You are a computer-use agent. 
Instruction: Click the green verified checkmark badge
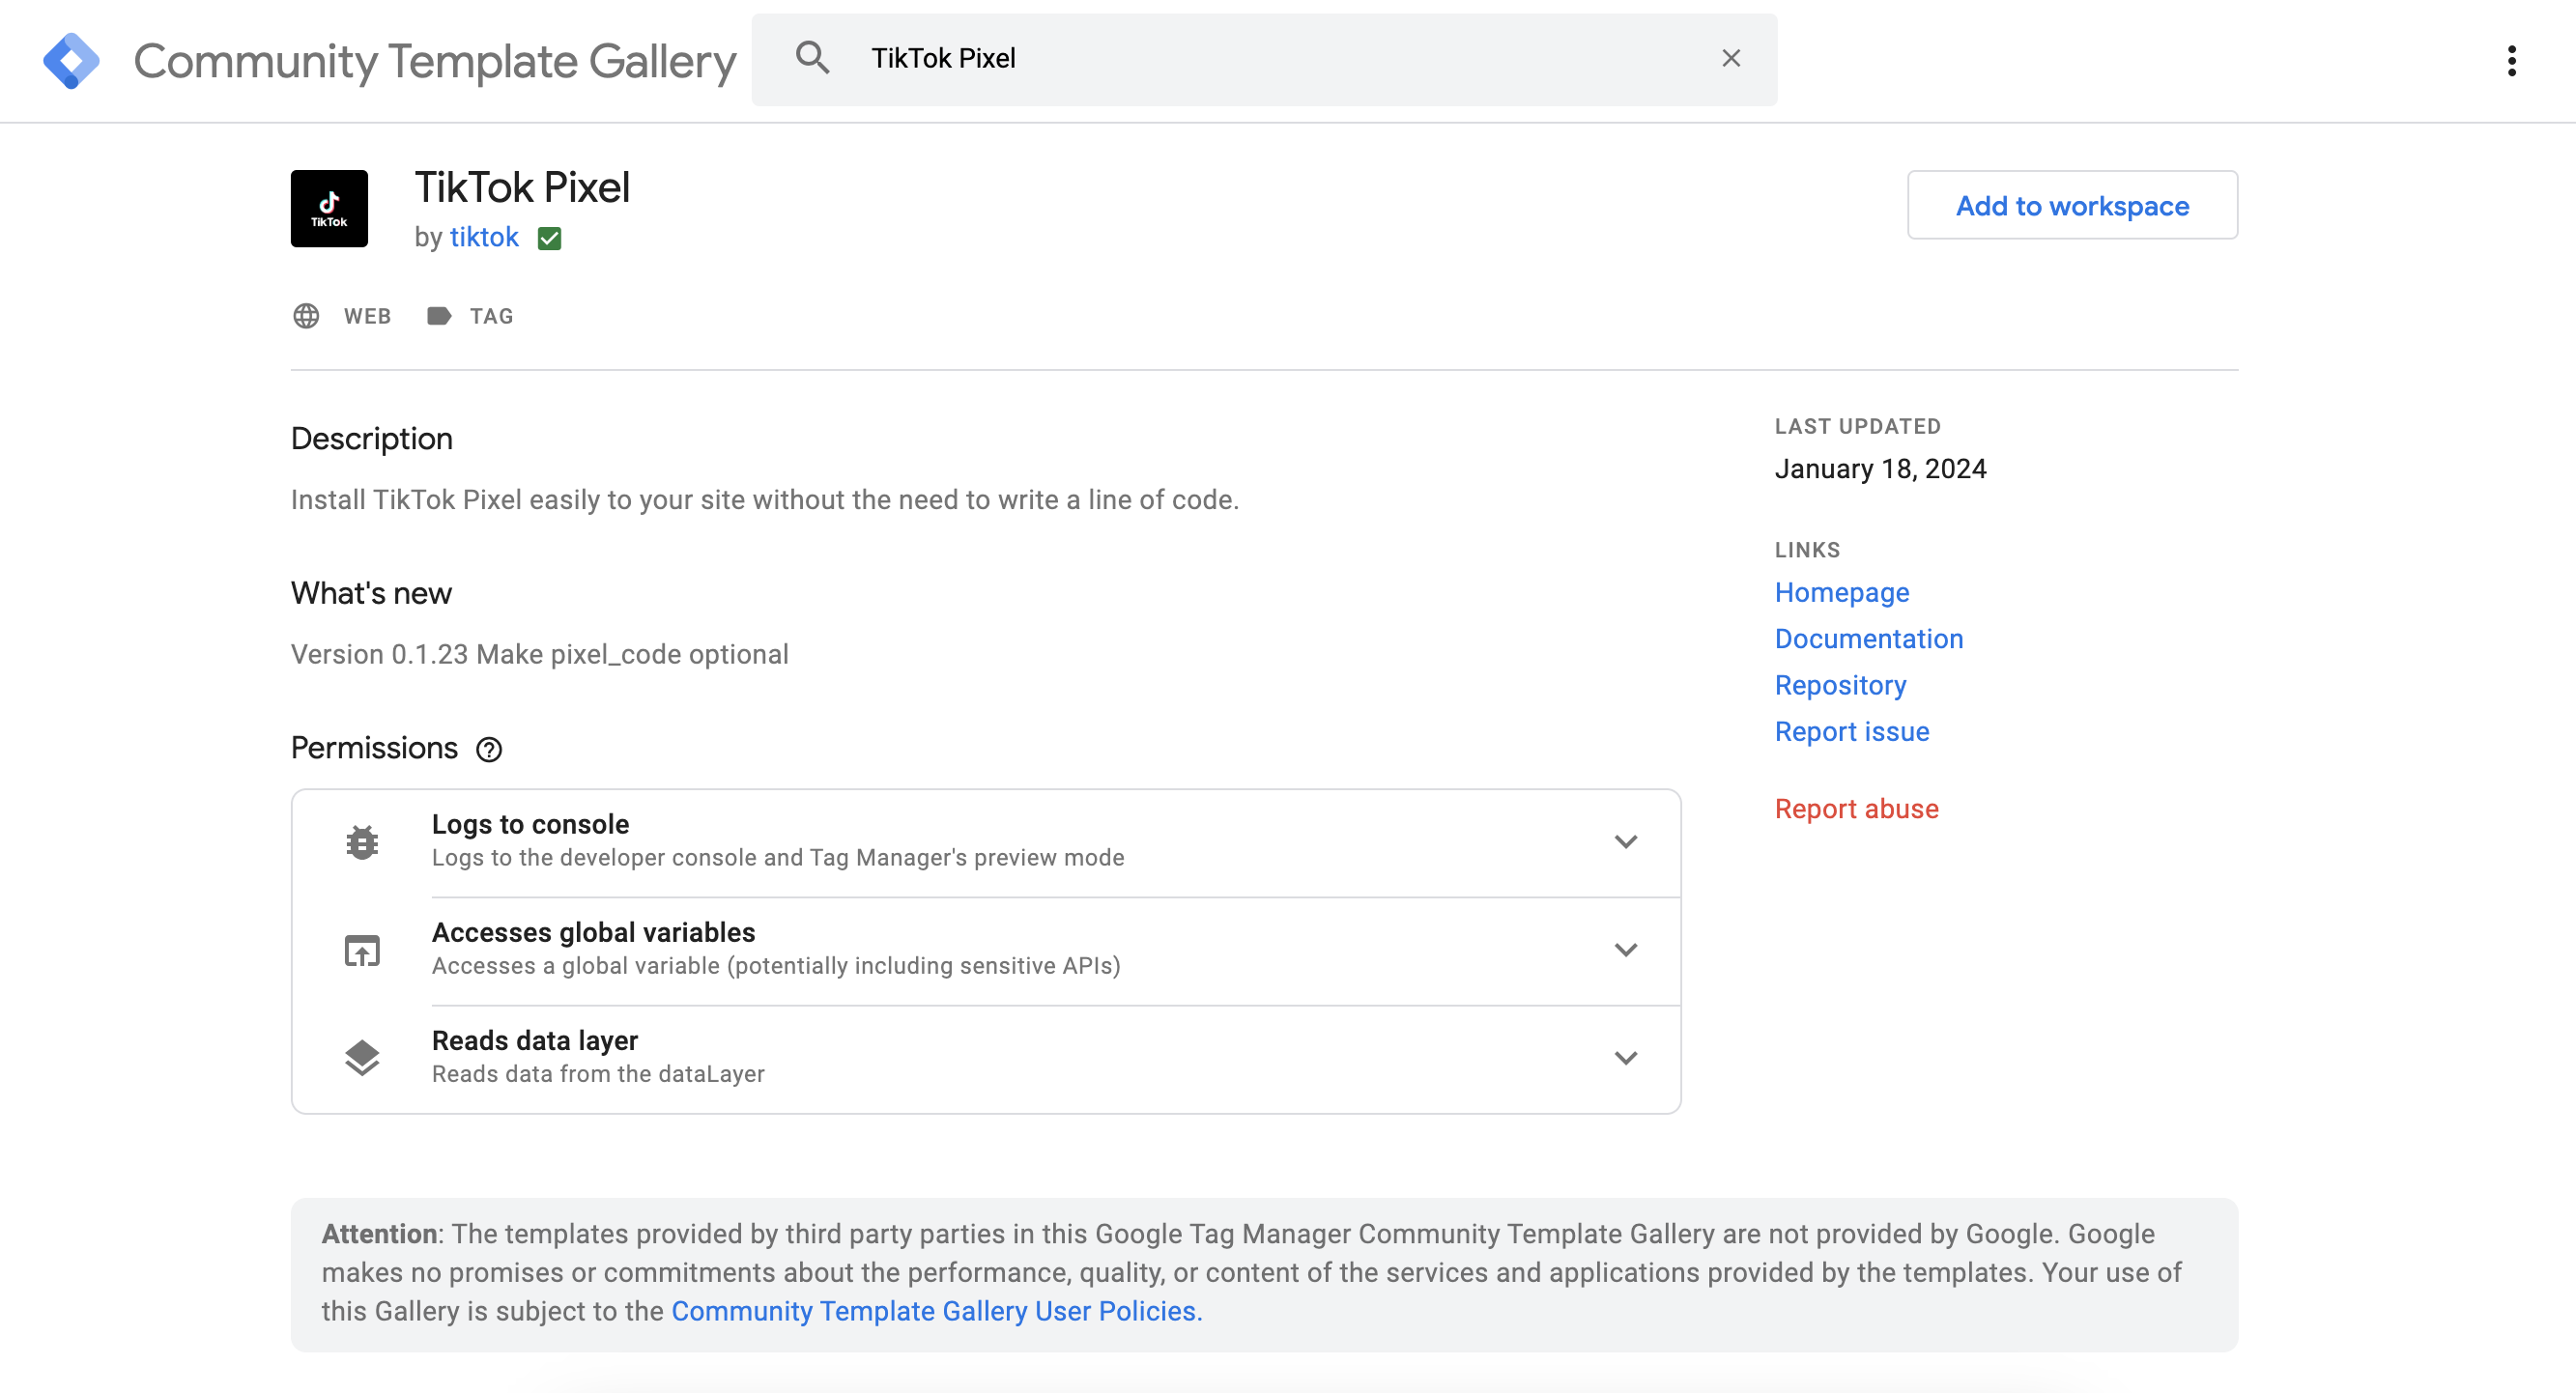tap(549, 238)
